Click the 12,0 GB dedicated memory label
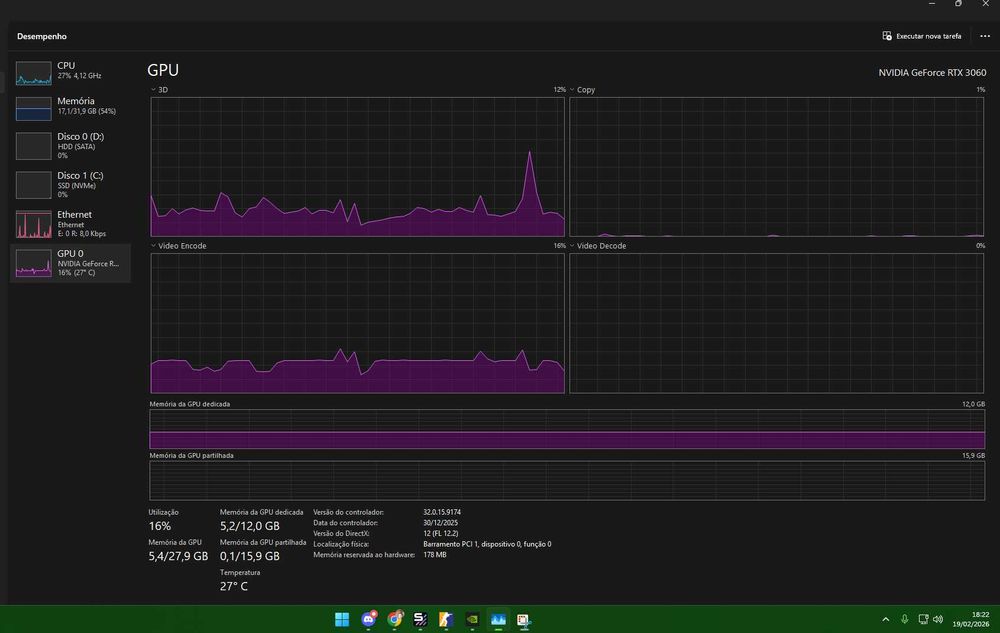Screen dimensions: 1000x633 click(973, 404)
